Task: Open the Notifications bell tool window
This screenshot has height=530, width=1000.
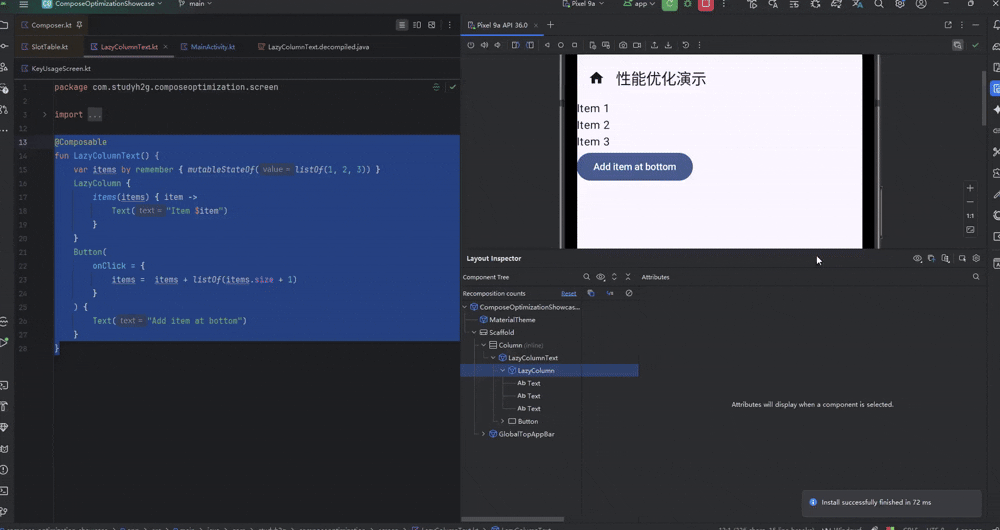Action: [996, 25]
